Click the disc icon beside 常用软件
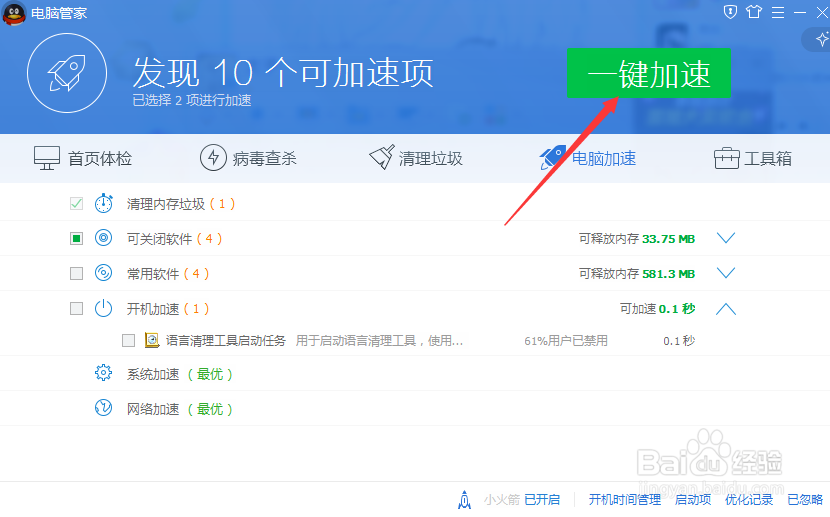830x517 pixels. (103, 273)
